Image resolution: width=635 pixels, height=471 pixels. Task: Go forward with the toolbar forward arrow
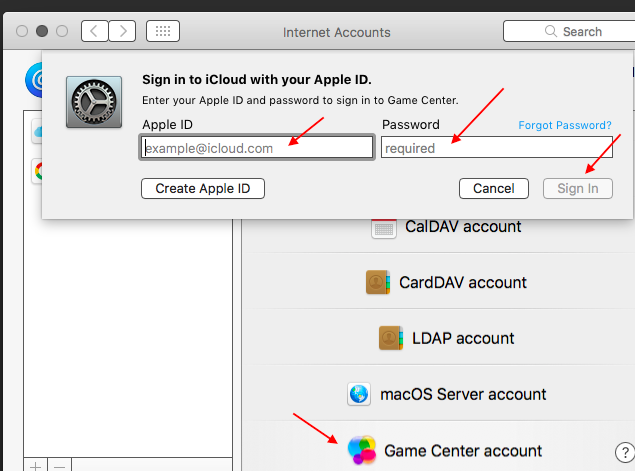pos(122,31)
